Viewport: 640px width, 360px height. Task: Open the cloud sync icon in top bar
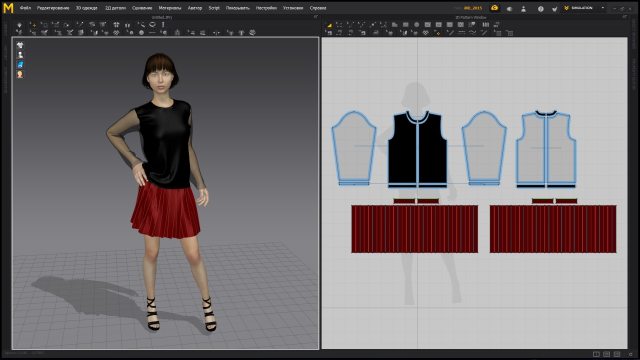494,8
